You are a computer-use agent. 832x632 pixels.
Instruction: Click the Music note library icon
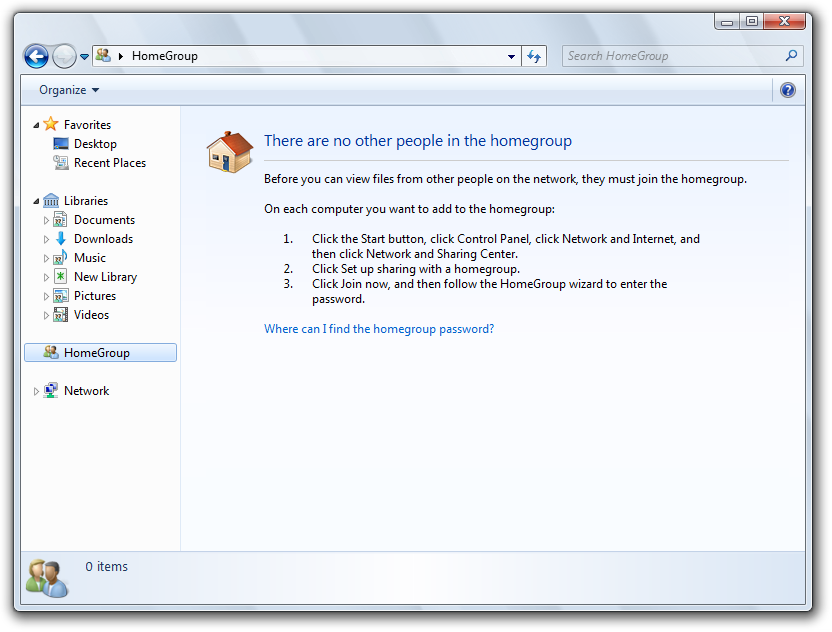60,257
